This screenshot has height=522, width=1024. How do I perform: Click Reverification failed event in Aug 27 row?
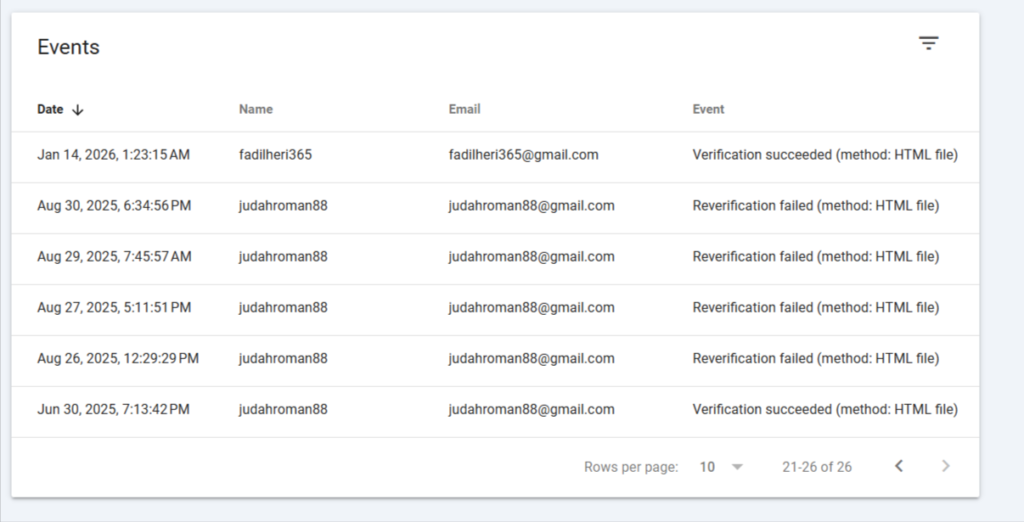tap(816, 308)
